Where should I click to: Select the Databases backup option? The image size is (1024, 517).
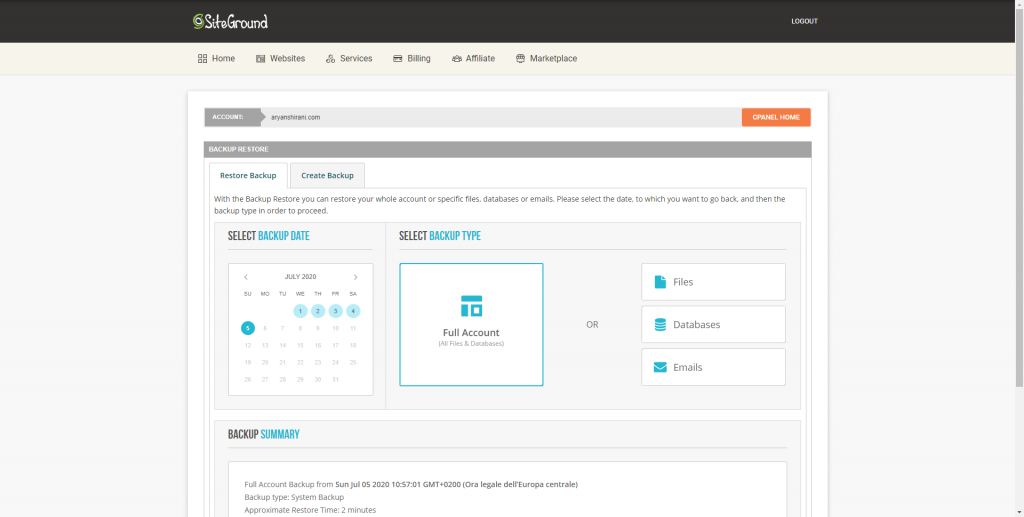(713, 325)
